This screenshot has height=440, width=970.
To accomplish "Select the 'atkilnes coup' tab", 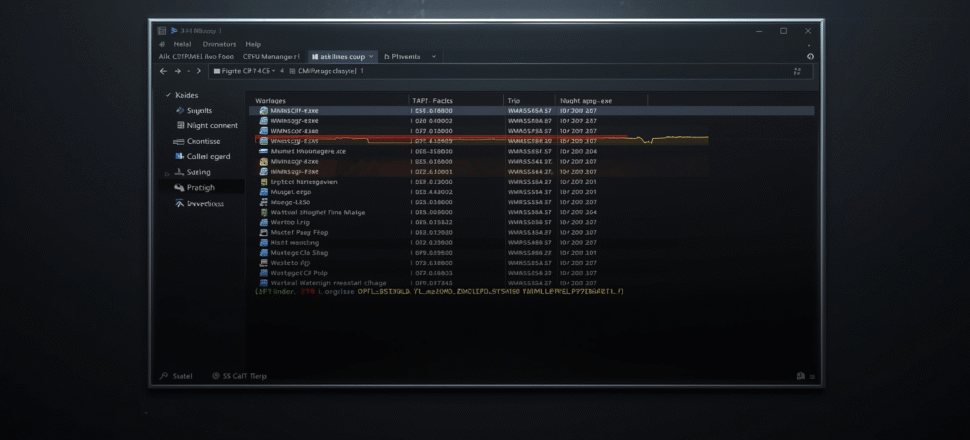I will [x=342, y=57].
